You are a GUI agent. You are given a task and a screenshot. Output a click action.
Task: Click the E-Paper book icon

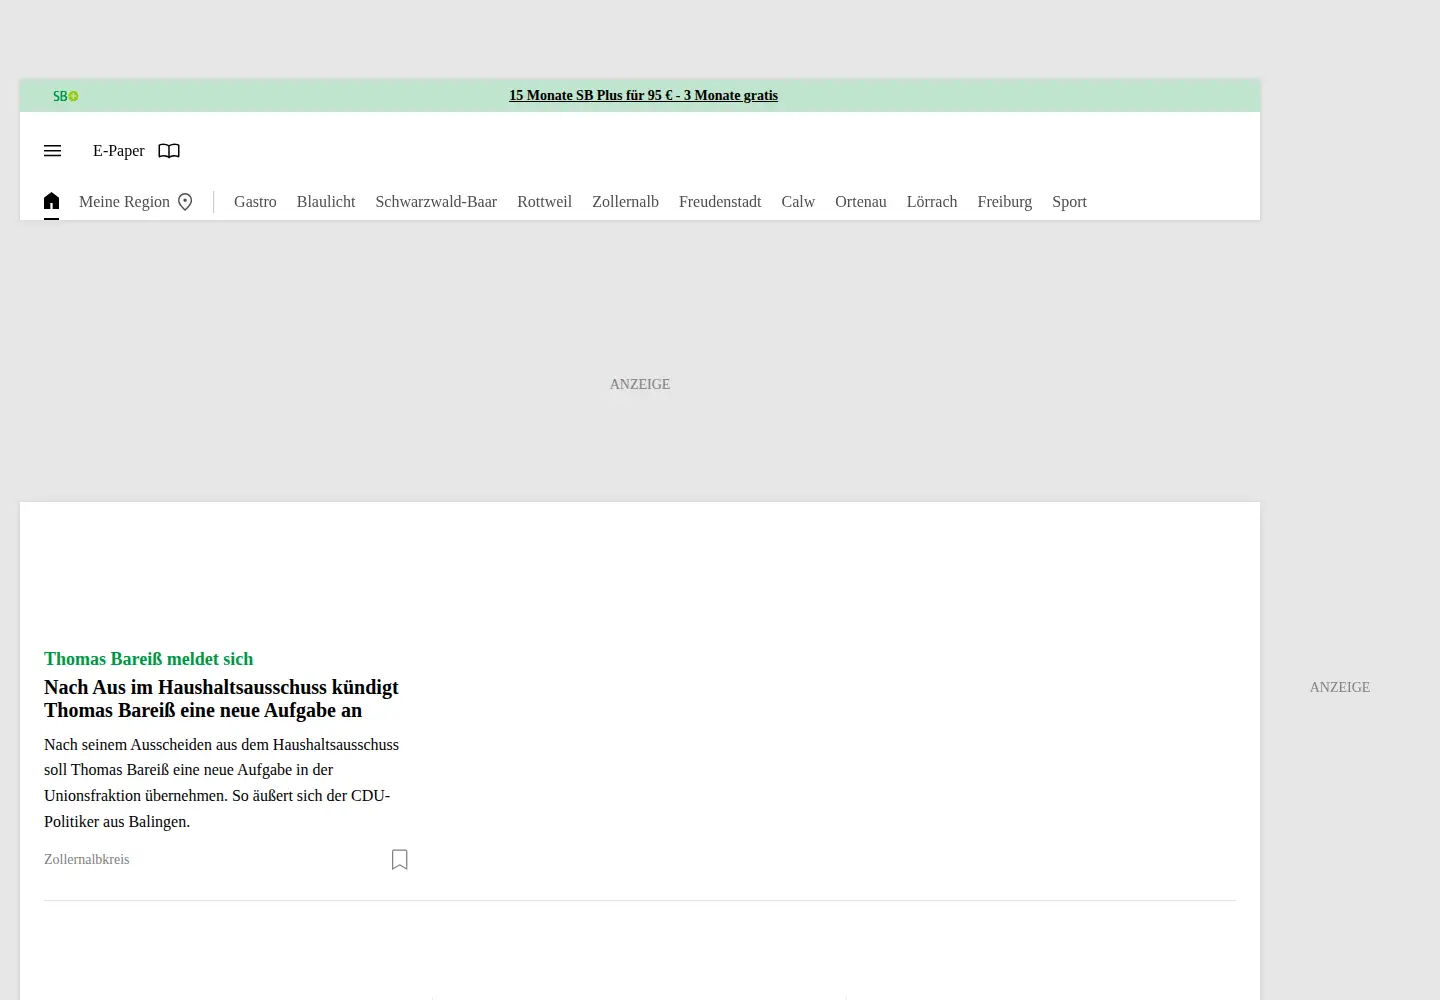pos(169,151)
